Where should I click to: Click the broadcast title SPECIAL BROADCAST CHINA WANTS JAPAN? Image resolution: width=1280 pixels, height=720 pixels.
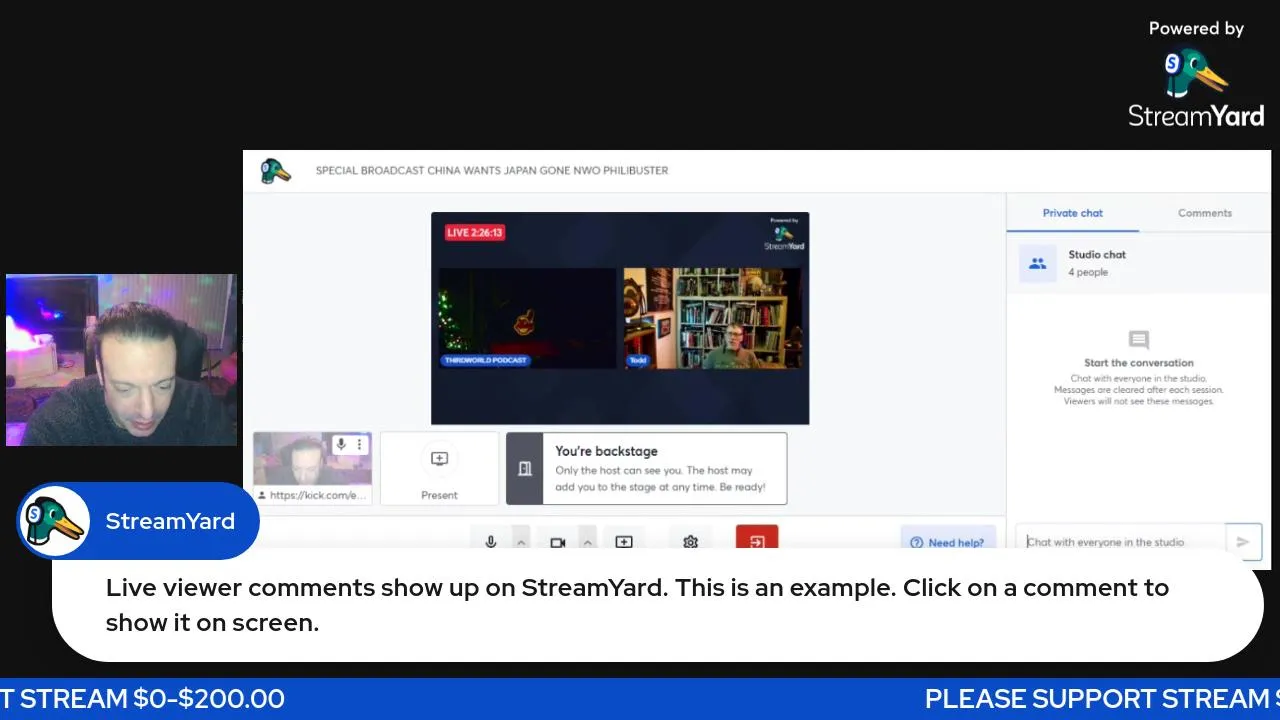click(492, 170)
